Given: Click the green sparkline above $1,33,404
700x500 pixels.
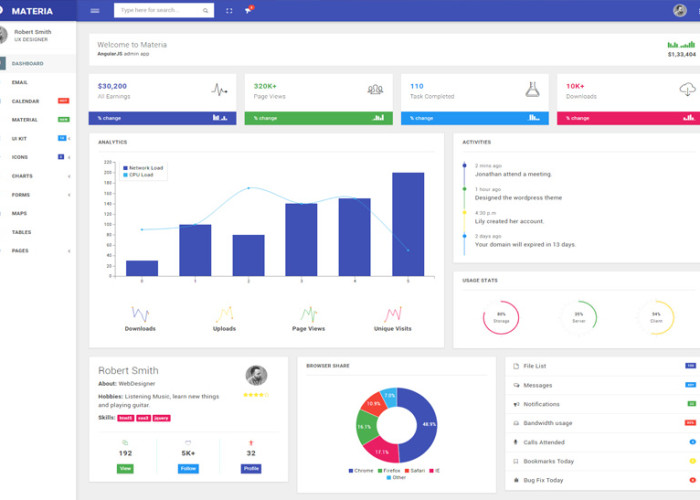Looking at the screenshot, I should pos(681,45).
